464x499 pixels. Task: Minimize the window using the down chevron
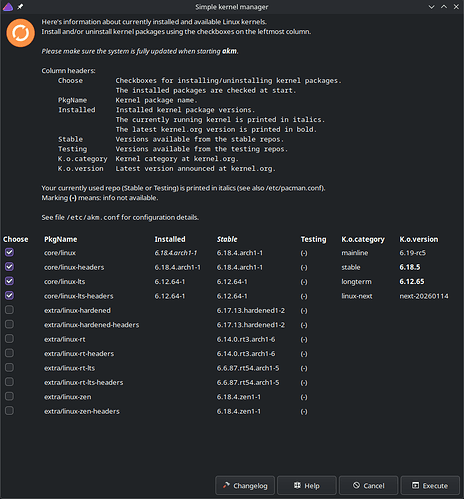click(431, 7)
